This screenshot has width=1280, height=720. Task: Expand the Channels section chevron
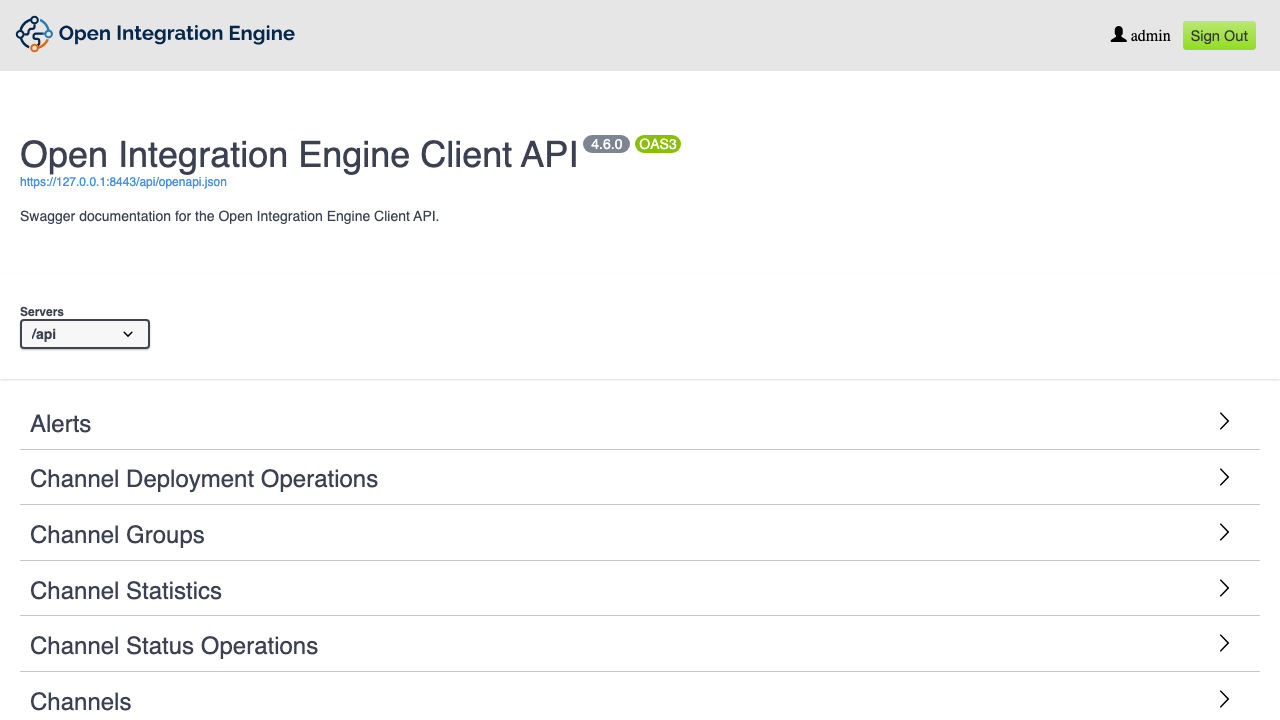pyautogui.click(x=1224, y=699)
